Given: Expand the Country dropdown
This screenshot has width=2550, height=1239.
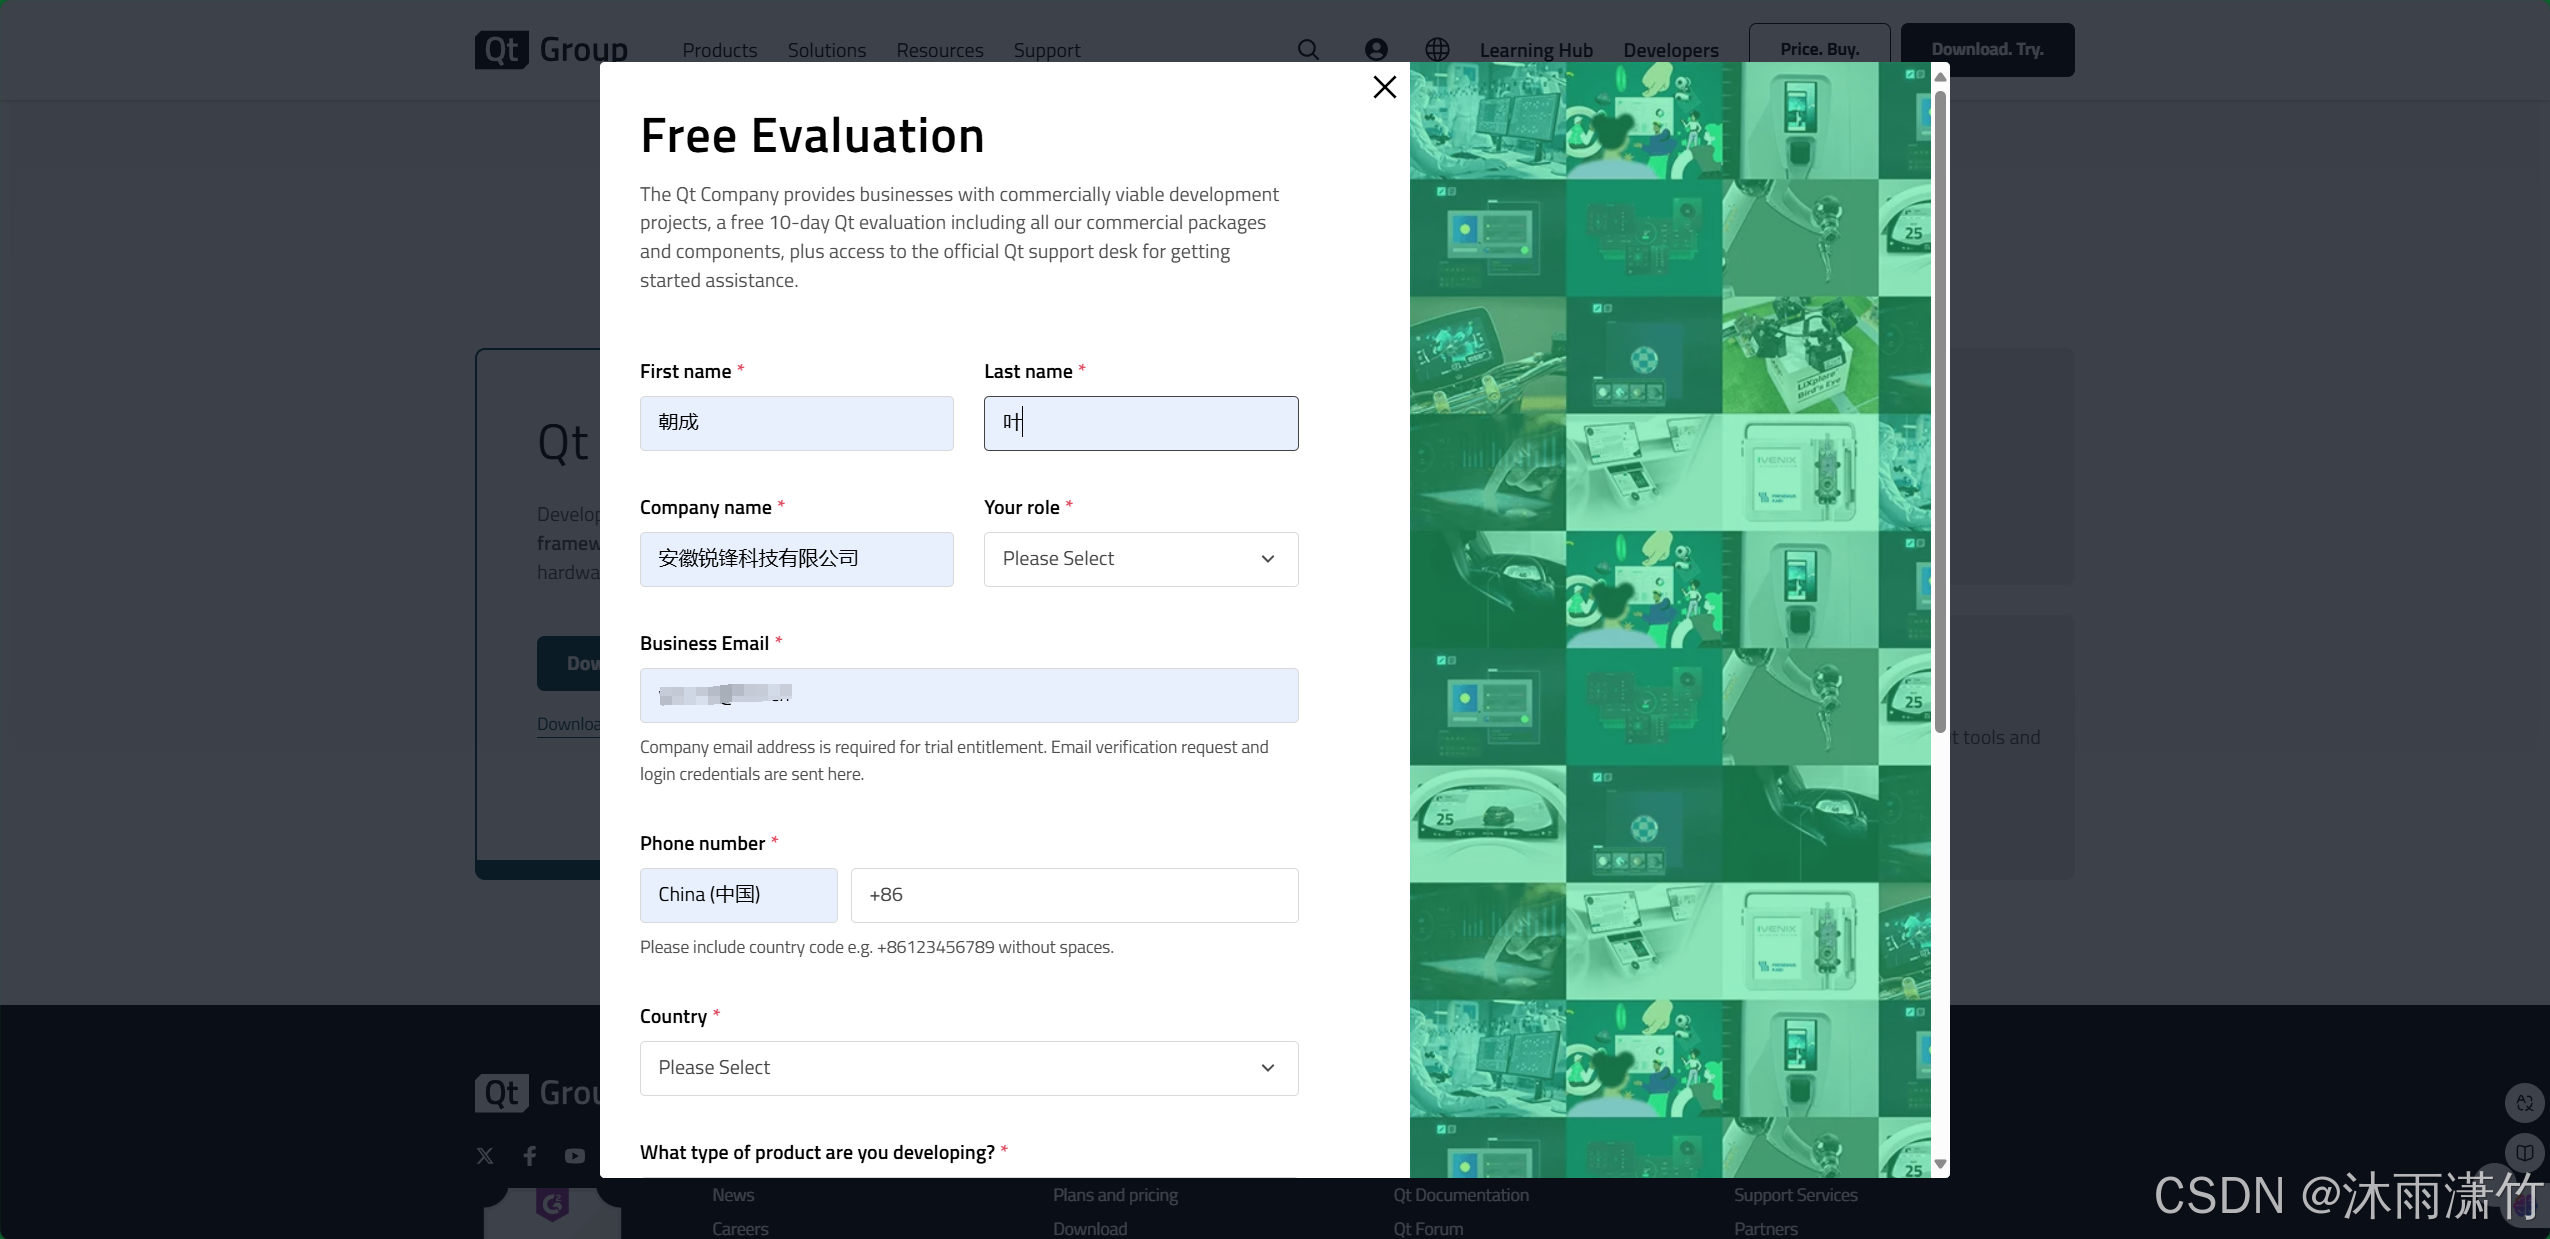Looking at the screenshot, I should (x=969, y=1068).
